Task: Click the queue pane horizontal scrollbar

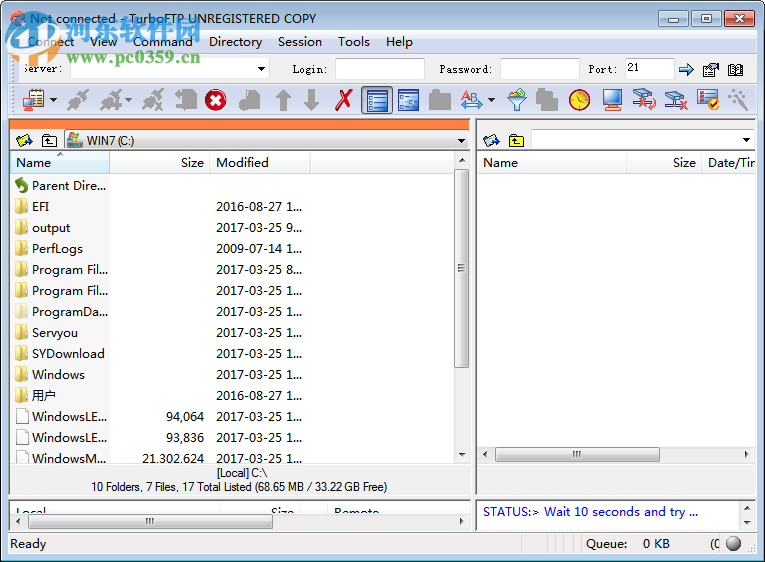Action: click(x=150, y=522)
